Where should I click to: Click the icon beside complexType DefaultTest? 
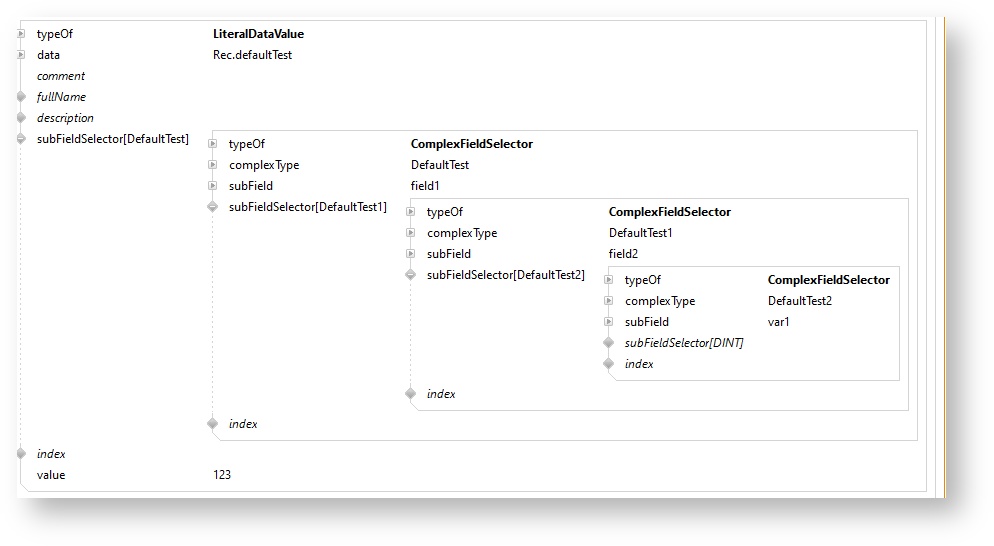pos(212,165)
